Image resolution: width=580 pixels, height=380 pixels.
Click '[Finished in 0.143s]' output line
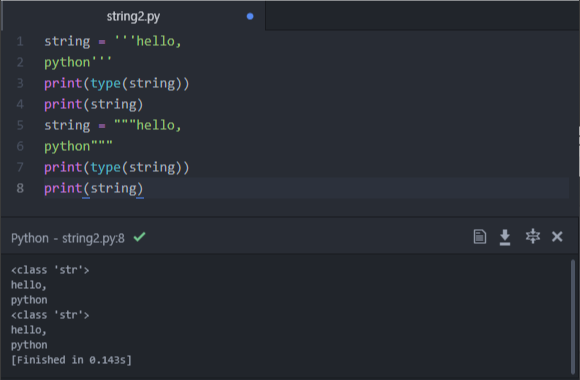point(71,360)
